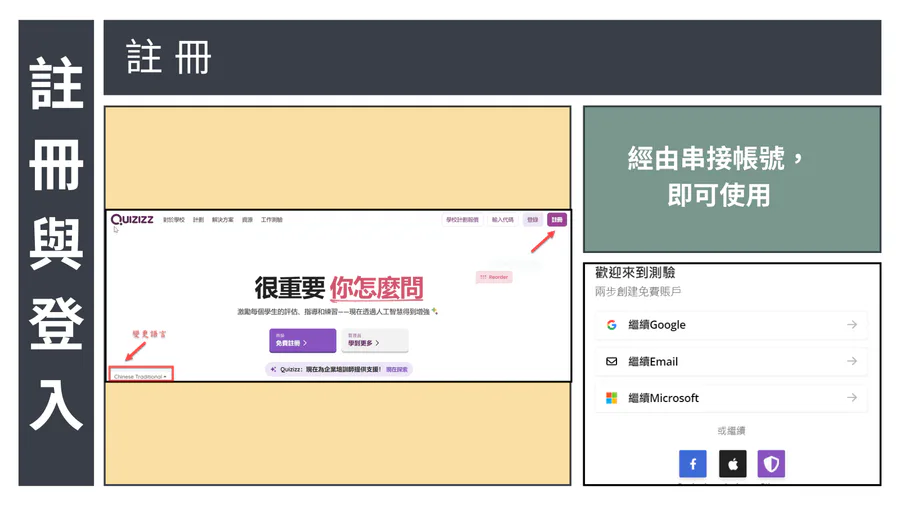Click the 登錄 login button
This screenshot has height=506, width=900.
point(532,220)
